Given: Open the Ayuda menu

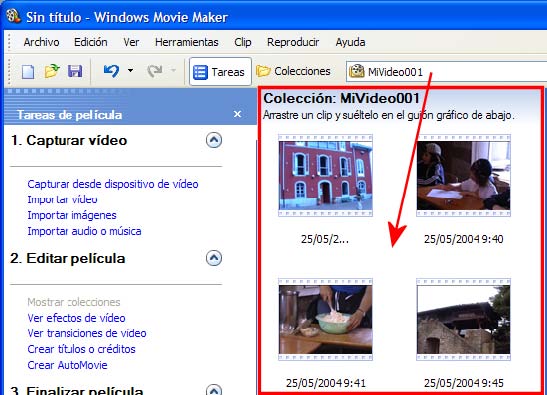Looking at the screenshot, I should tap(350, 42).
